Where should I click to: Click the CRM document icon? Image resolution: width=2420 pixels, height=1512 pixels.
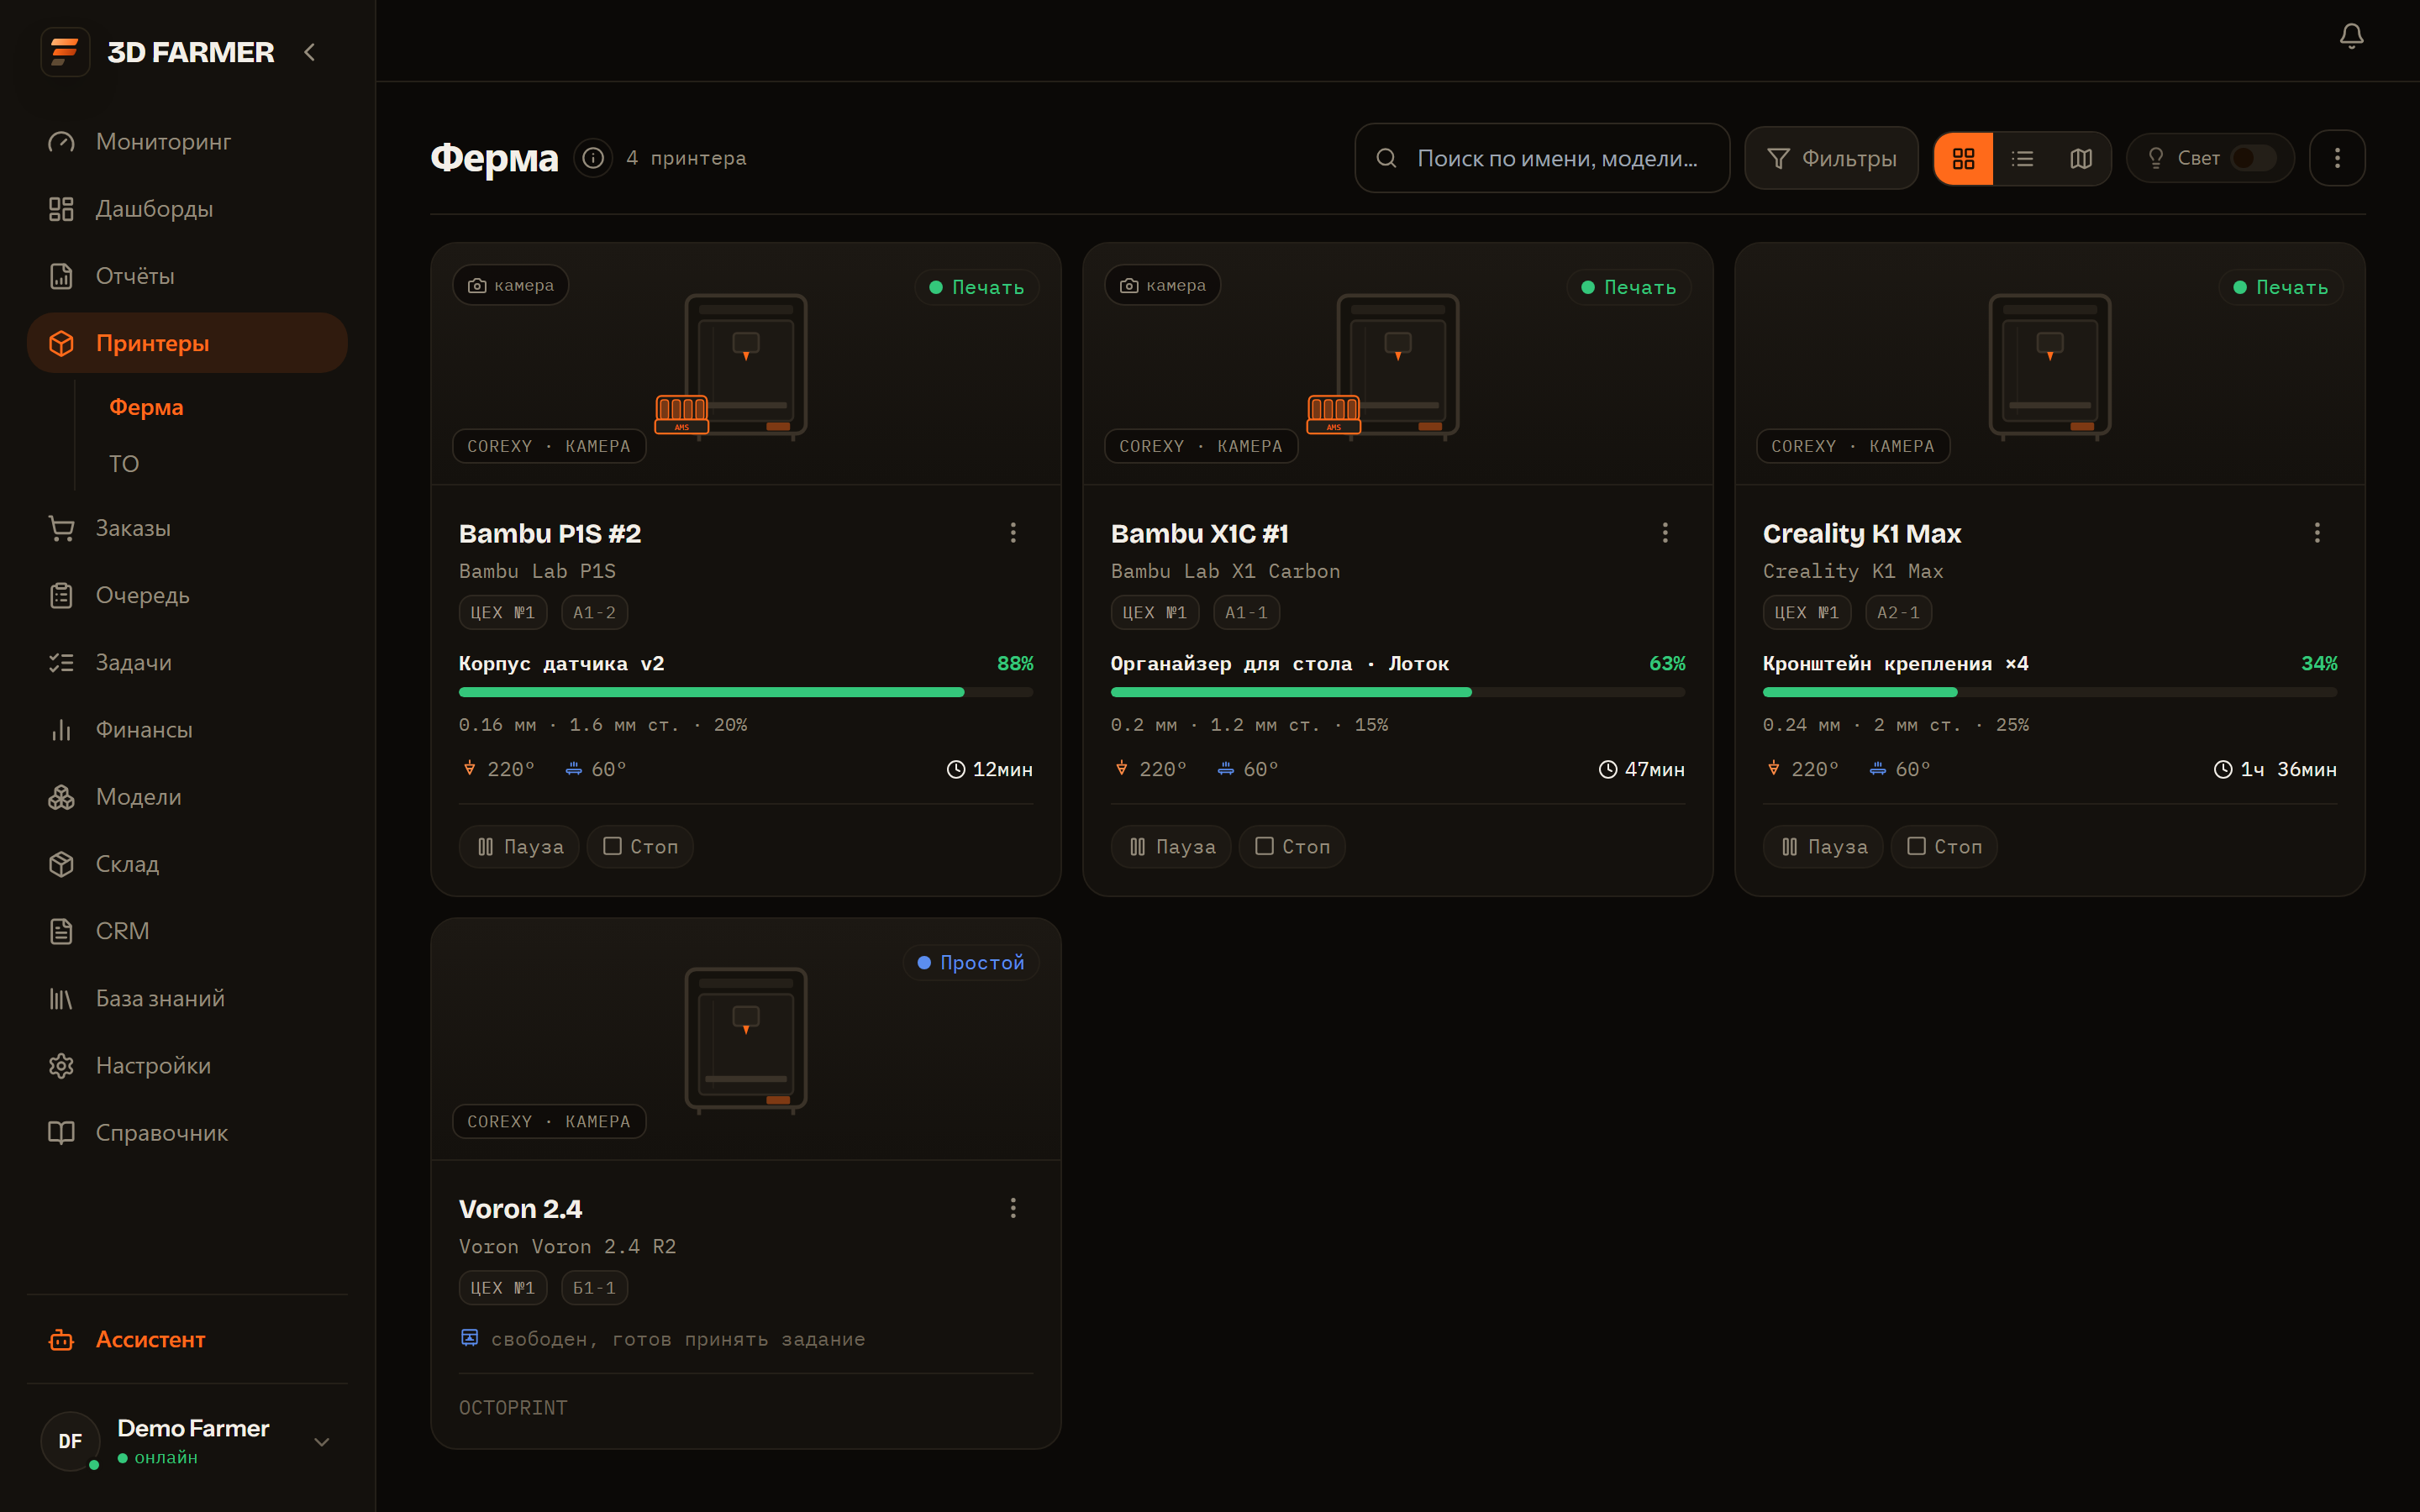click(61, 931)
